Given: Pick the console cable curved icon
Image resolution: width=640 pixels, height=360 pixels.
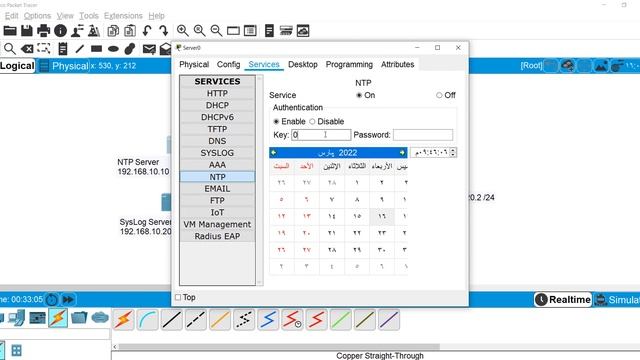Looking at the screenshot, I should point(147,320).
